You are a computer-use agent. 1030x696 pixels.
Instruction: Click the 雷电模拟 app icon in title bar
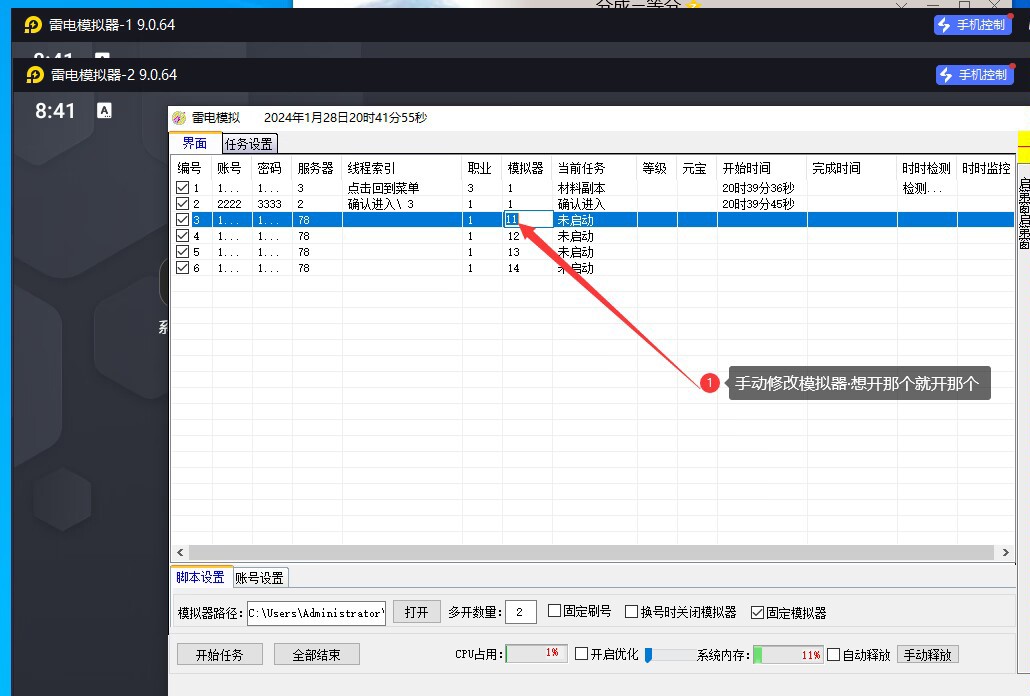point(179,118)
